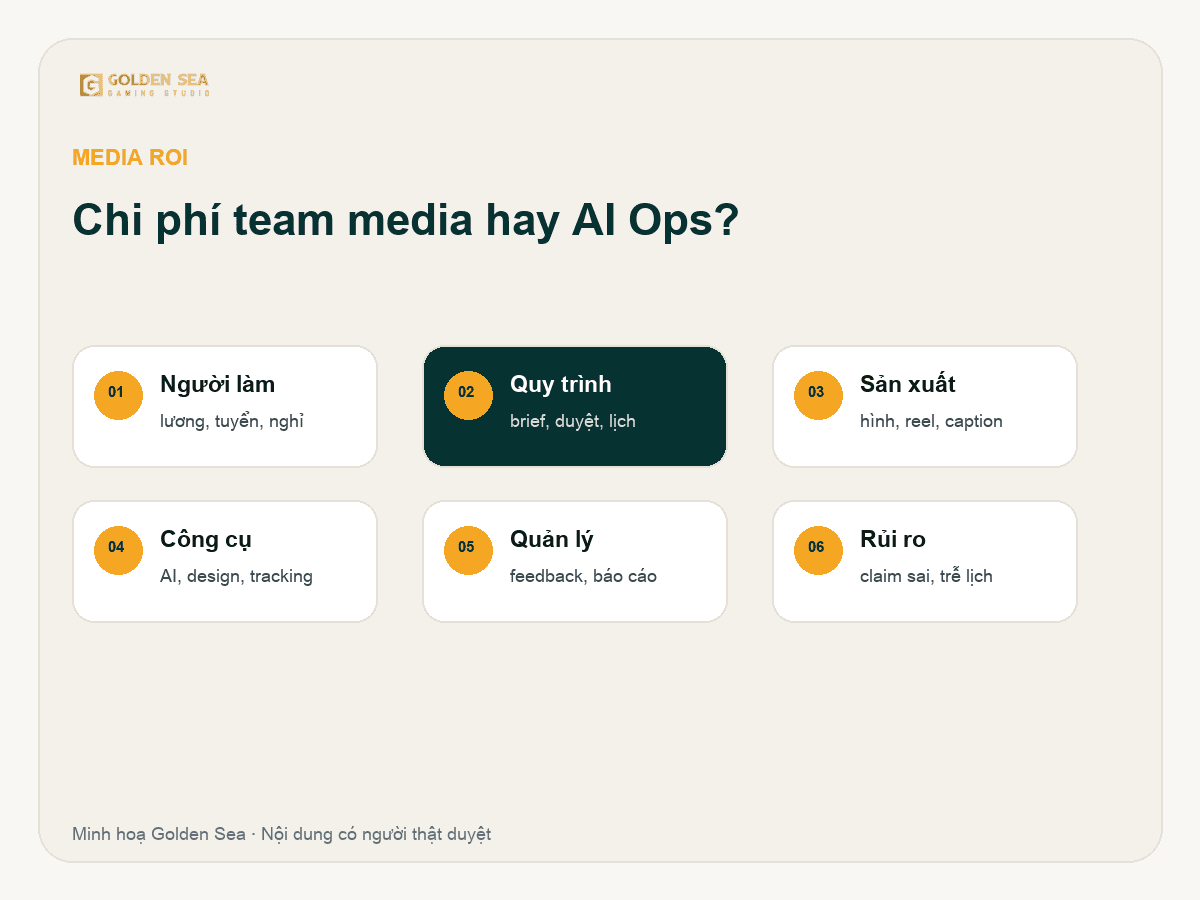Select the Quản lý card title
This screenshot has width=1200, height=900.
click(552, 539)
